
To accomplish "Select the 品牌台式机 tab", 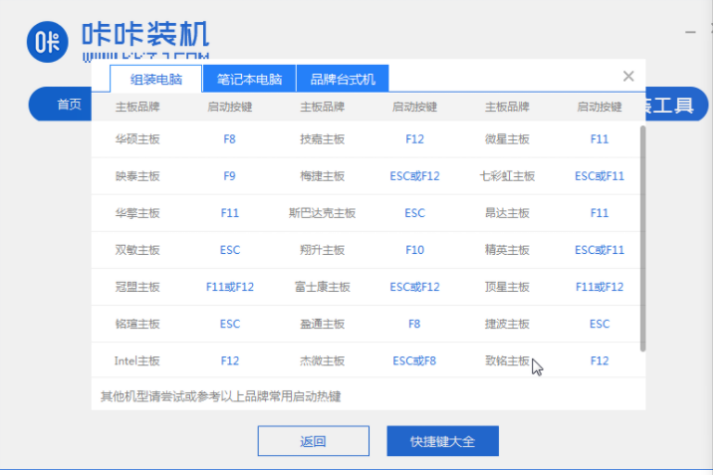I will tap(342, 79).
